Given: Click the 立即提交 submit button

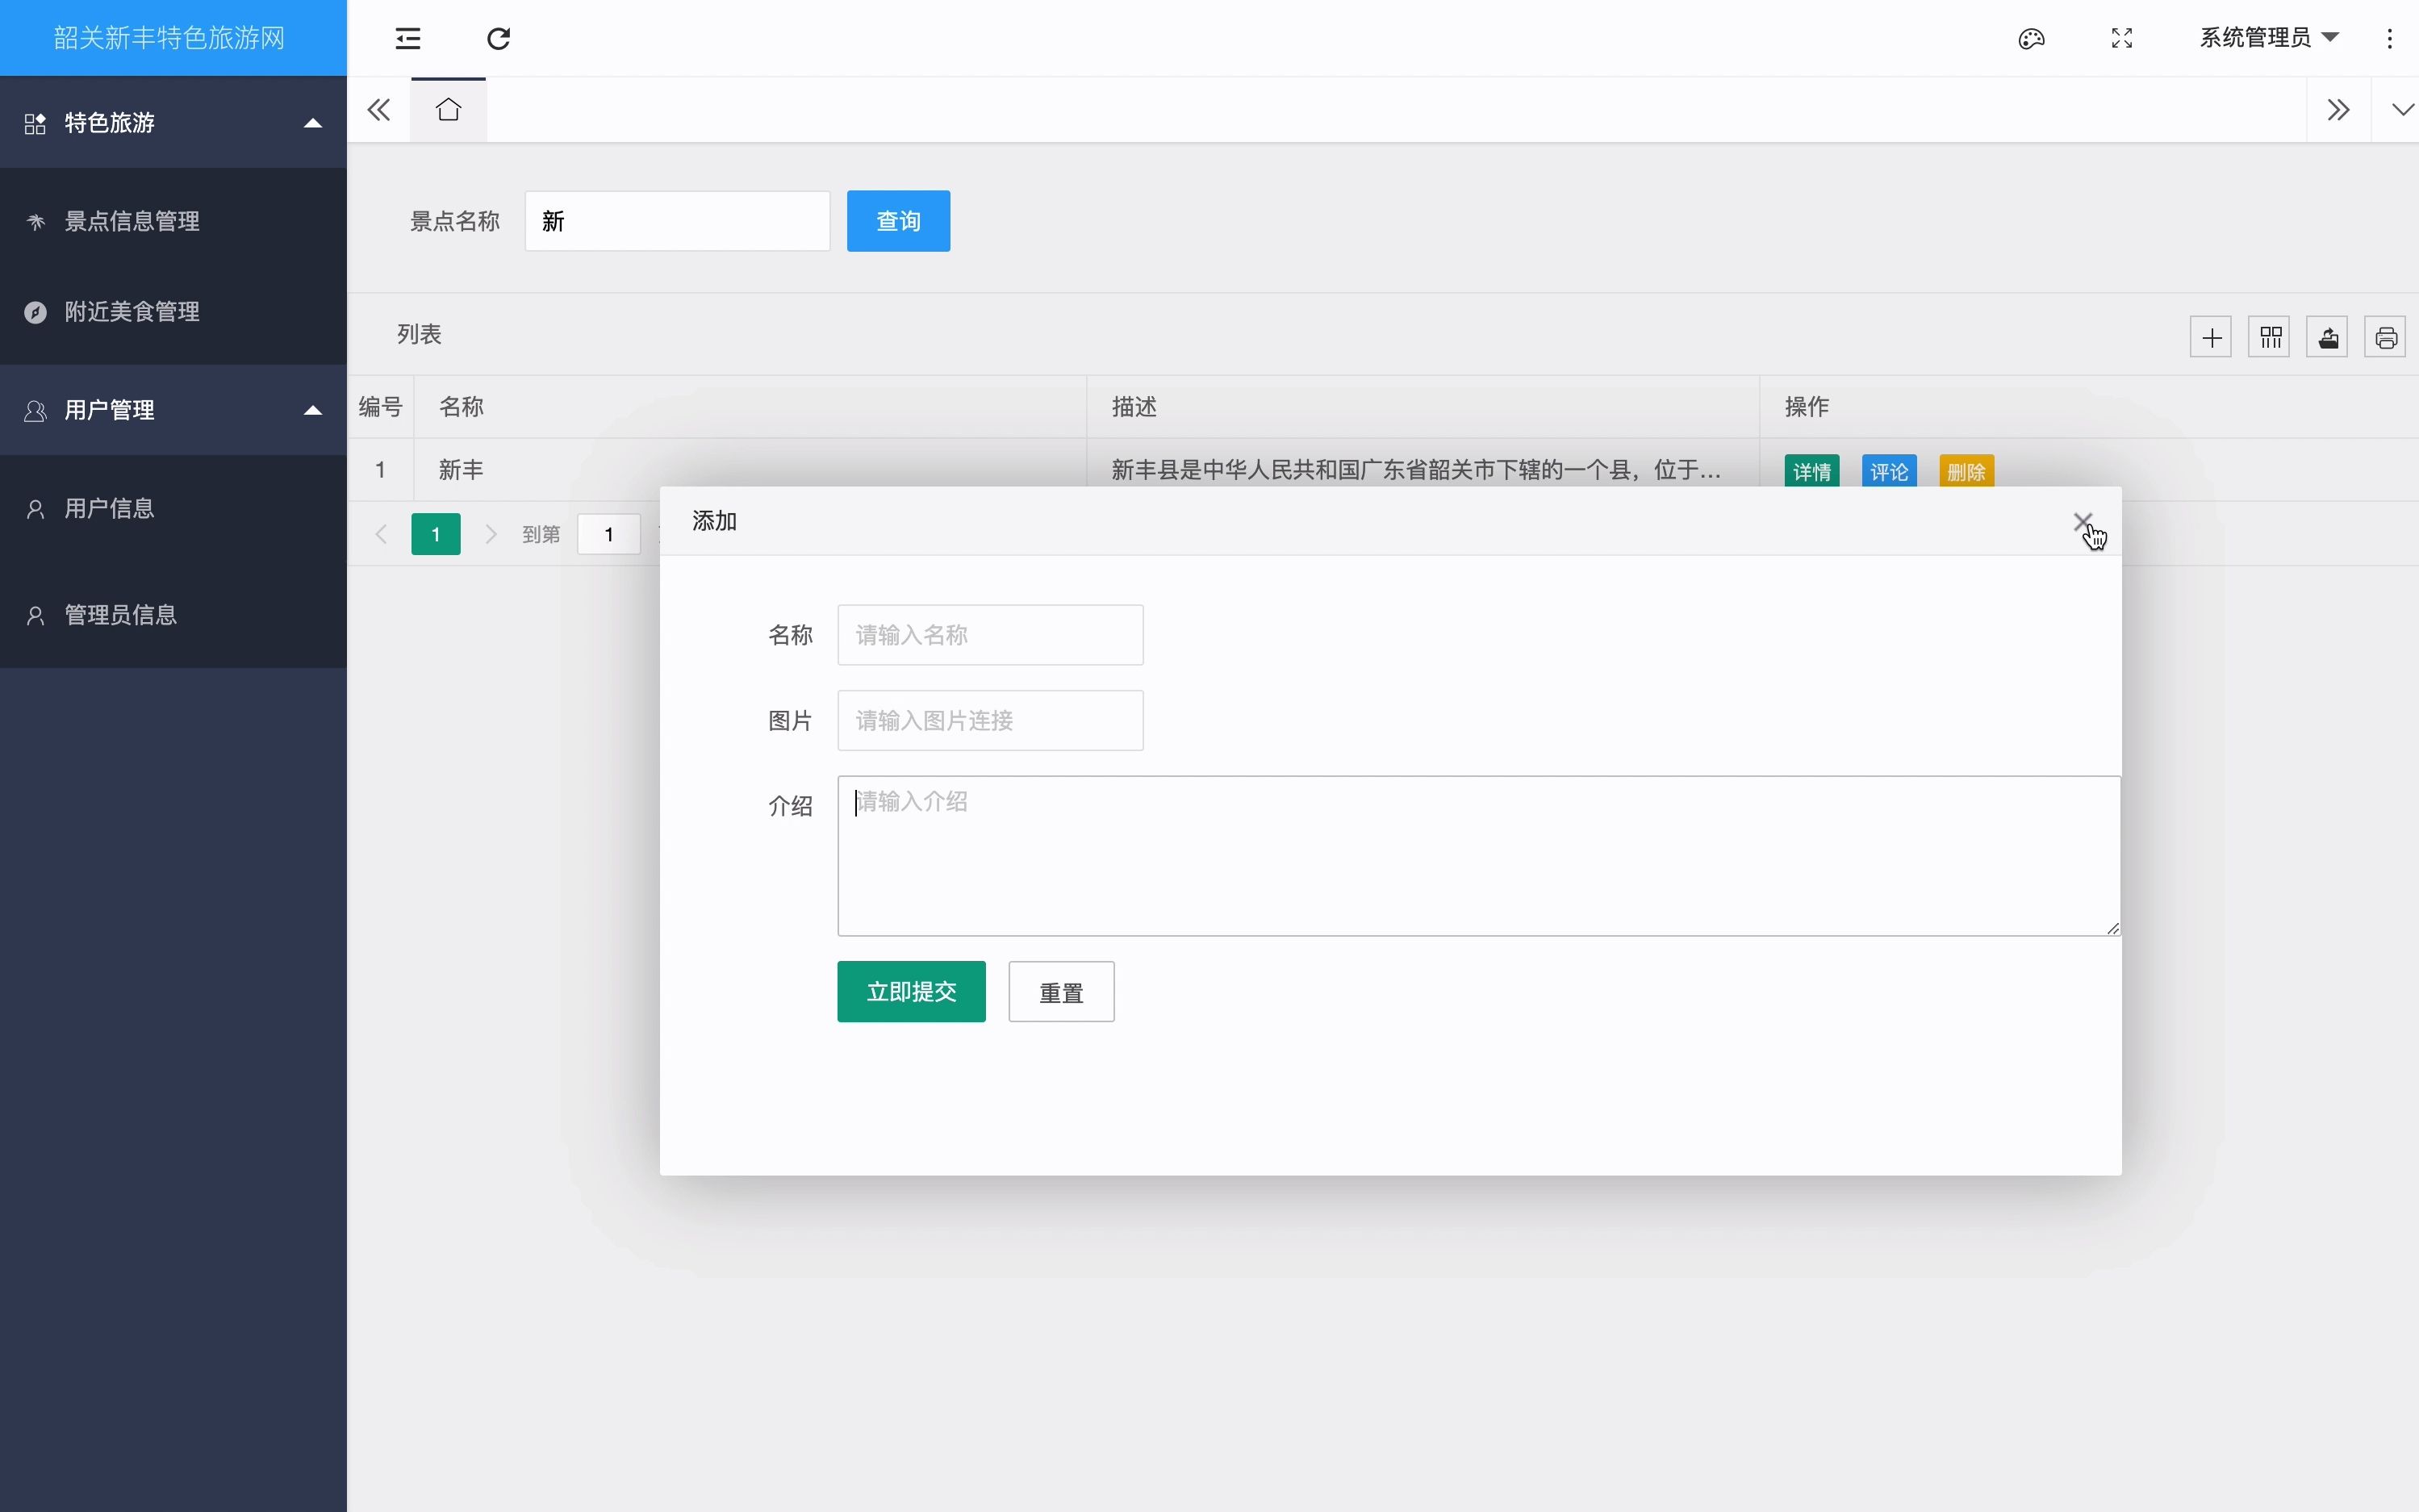Looking at the screenshot, I should tap(911, 992).
